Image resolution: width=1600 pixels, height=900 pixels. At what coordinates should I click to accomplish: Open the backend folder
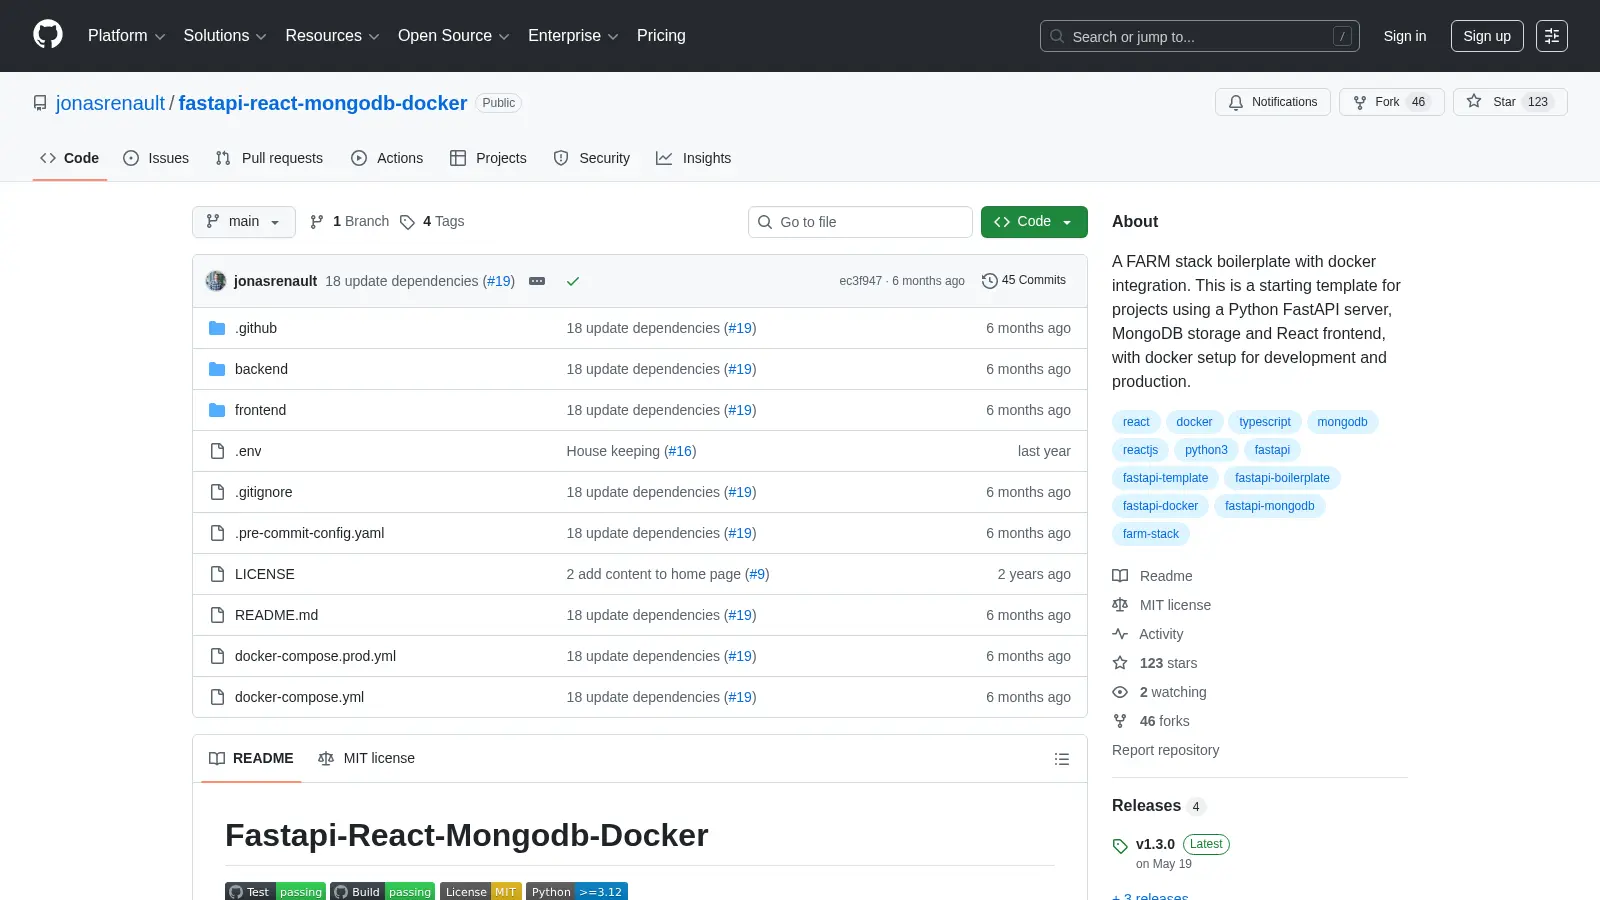click(x=261, y=369)
